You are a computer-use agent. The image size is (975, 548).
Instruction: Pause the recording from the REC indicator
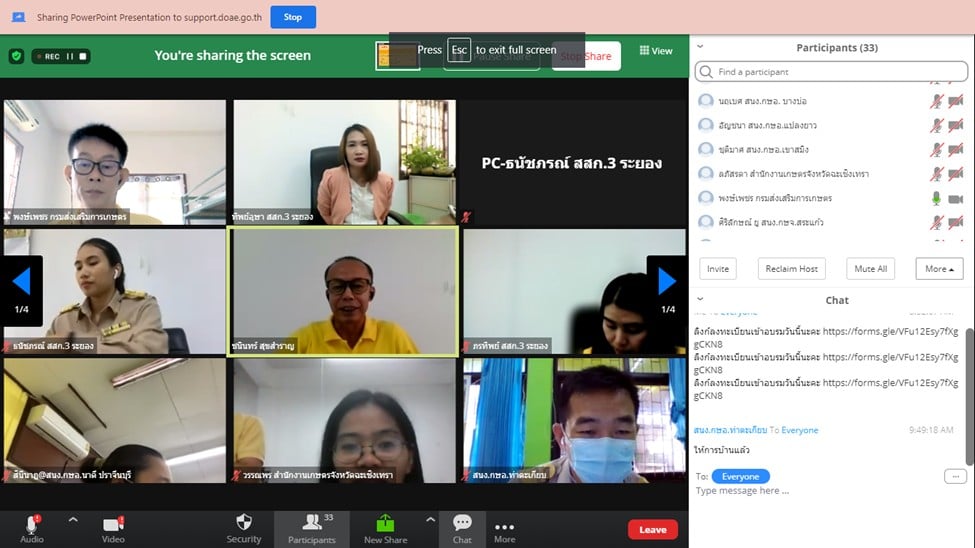pyautogui.click(x=70, y=56)
